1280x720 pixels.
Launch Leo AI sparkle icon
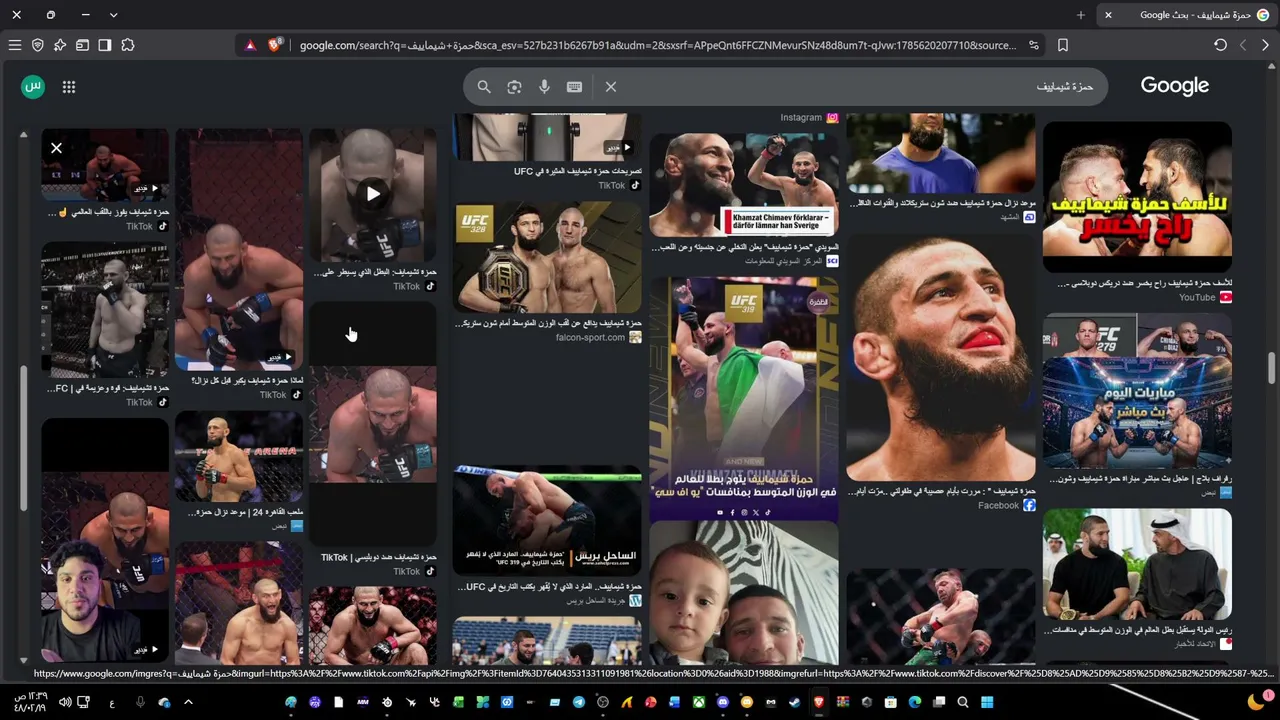point(60,45)
